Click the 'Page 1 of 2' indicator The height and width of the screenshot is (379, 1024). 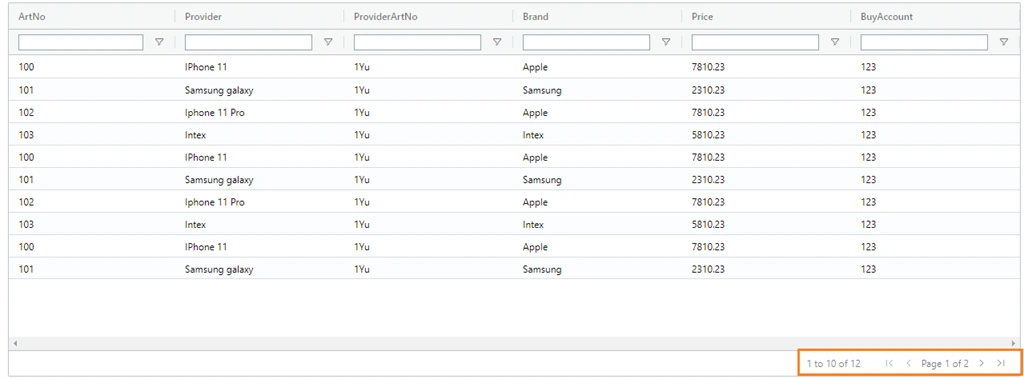945,363
